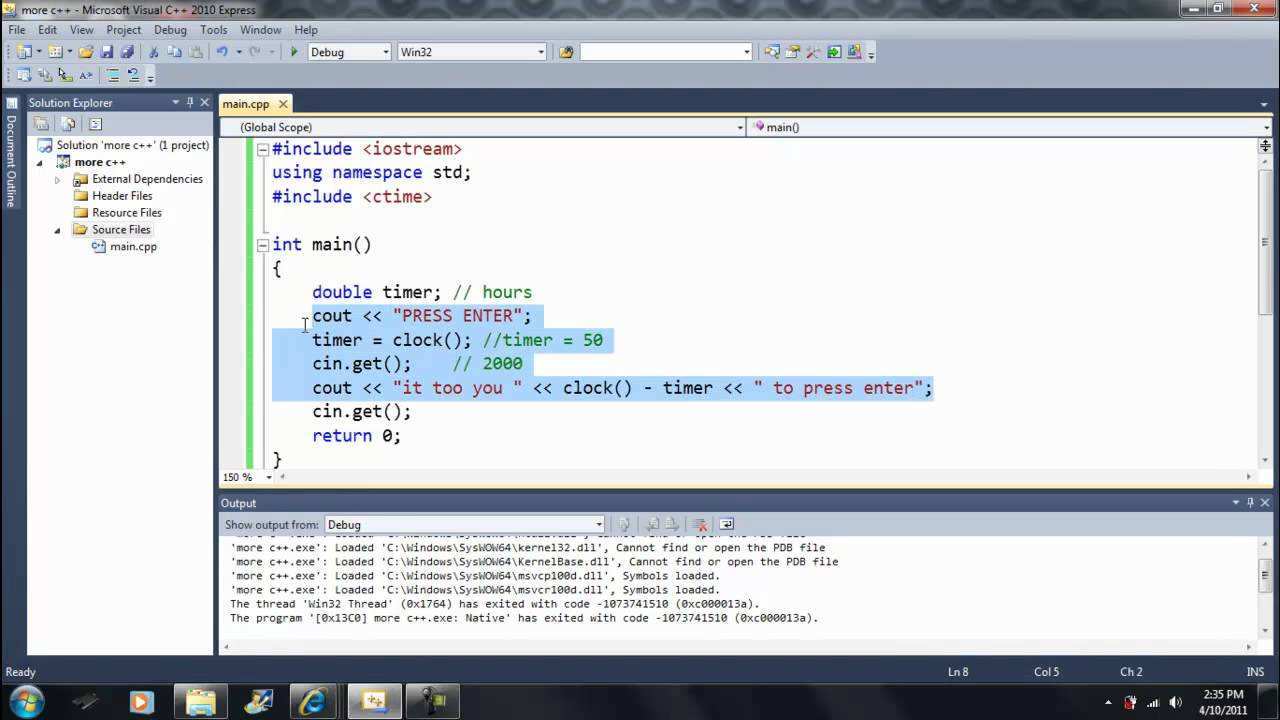Image resolution: width=1280 pixels, height=720 pixels.
Task: Click the Open File folder icon
Action: click(x=86, y=52)
